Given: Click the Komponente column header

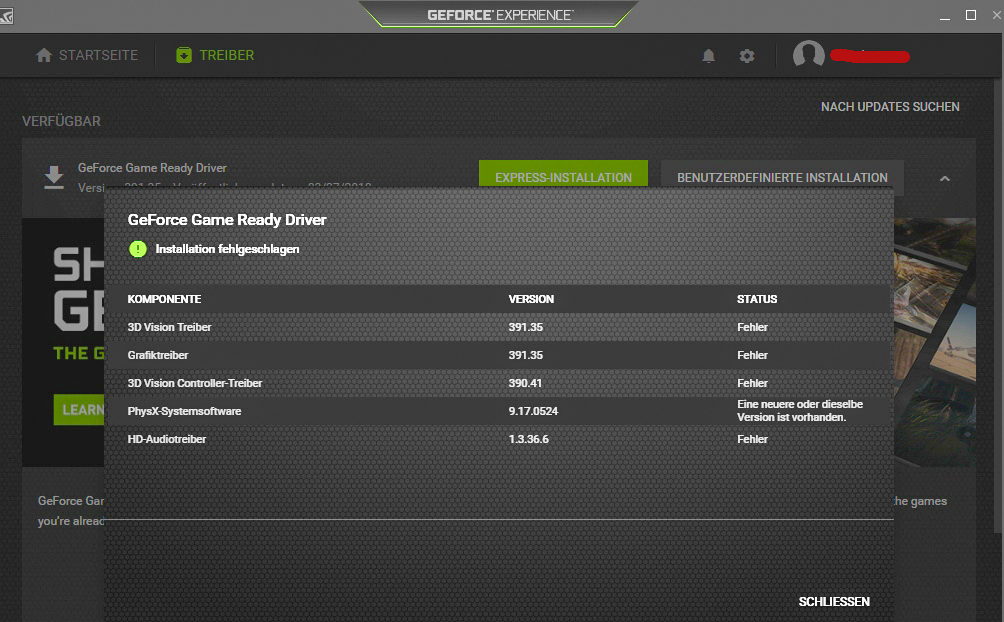Looking at the screenshot, I should (x=164, y=299).
